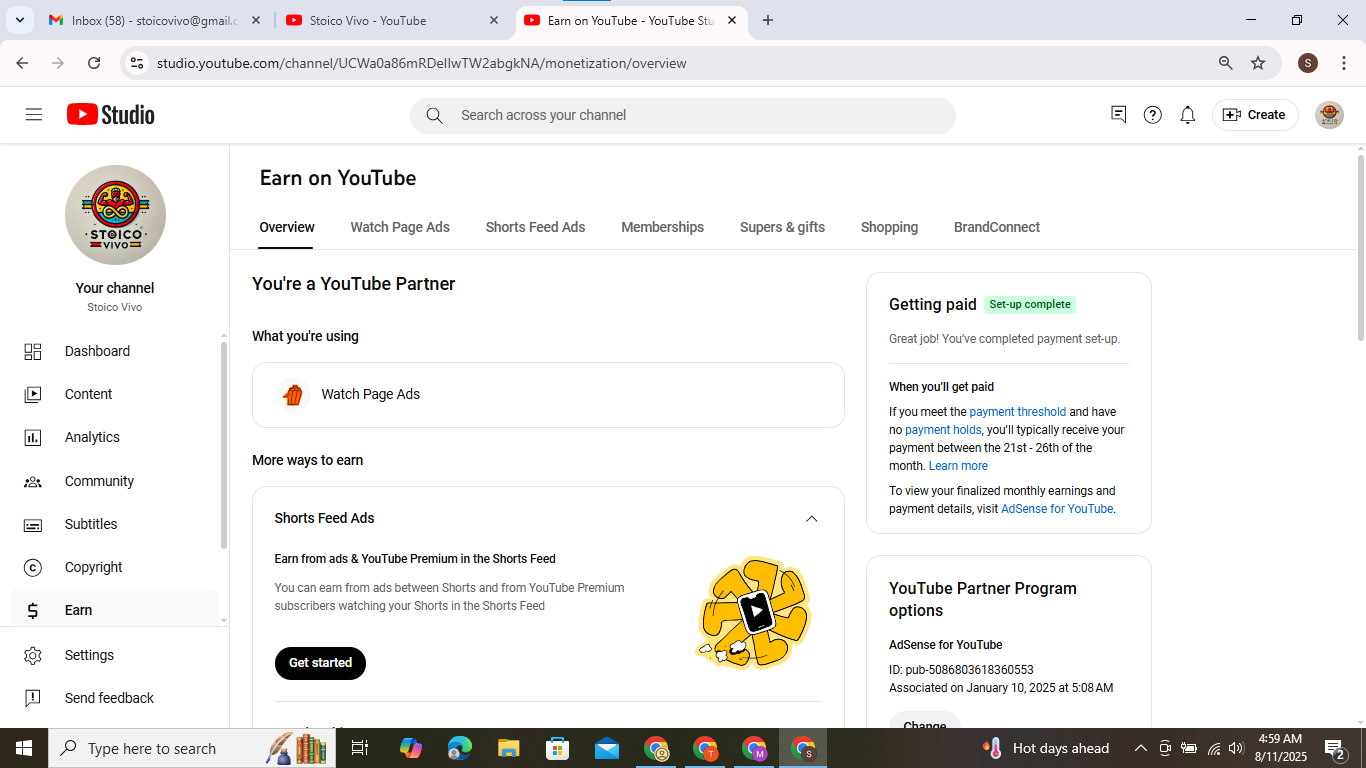Select the Earn sidebar item
Screen dimensions: 1366x768
click(x=115, y=610)
